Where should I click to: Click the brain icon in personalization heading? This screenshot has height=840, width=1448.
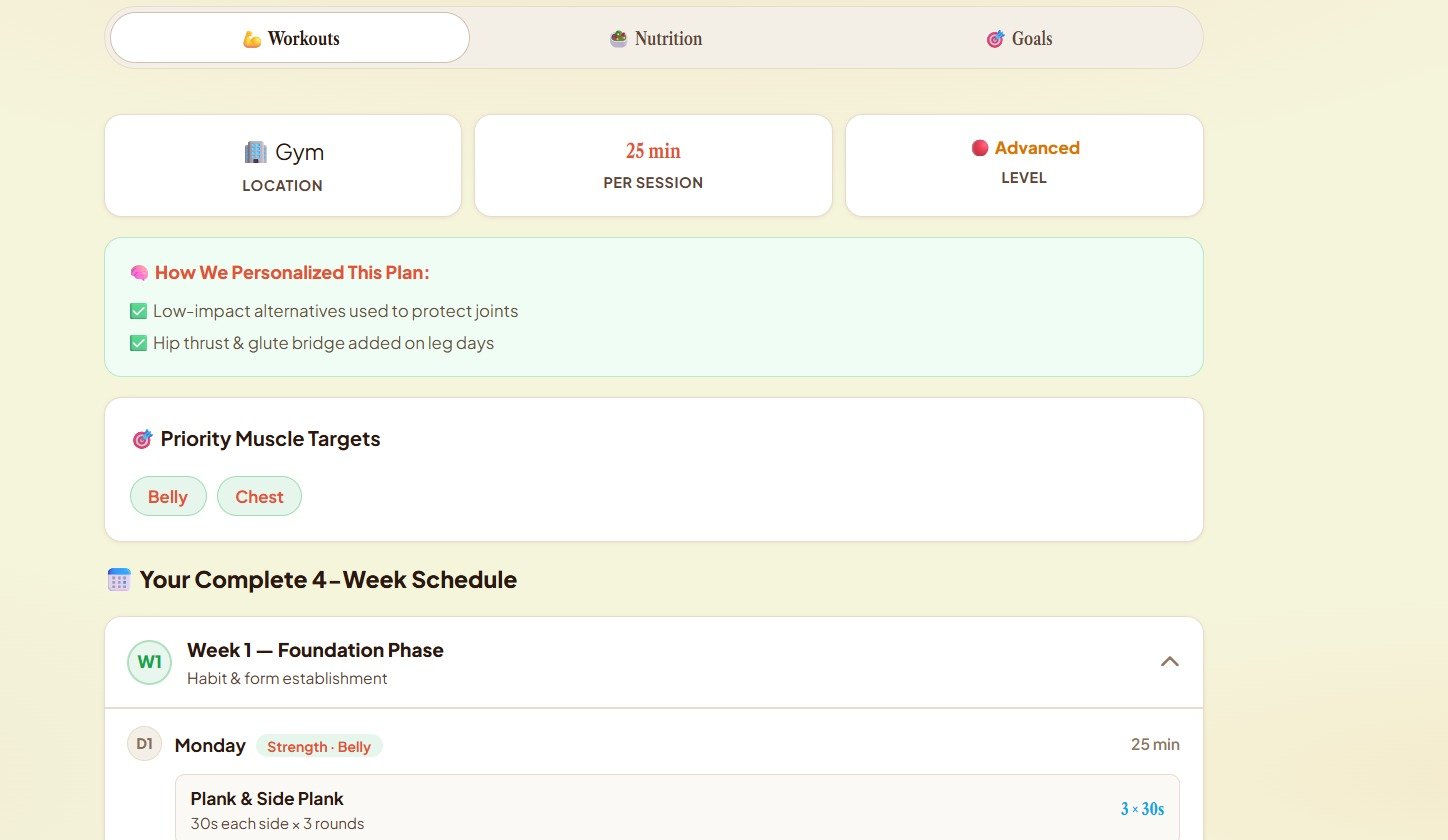pos(139,273)
